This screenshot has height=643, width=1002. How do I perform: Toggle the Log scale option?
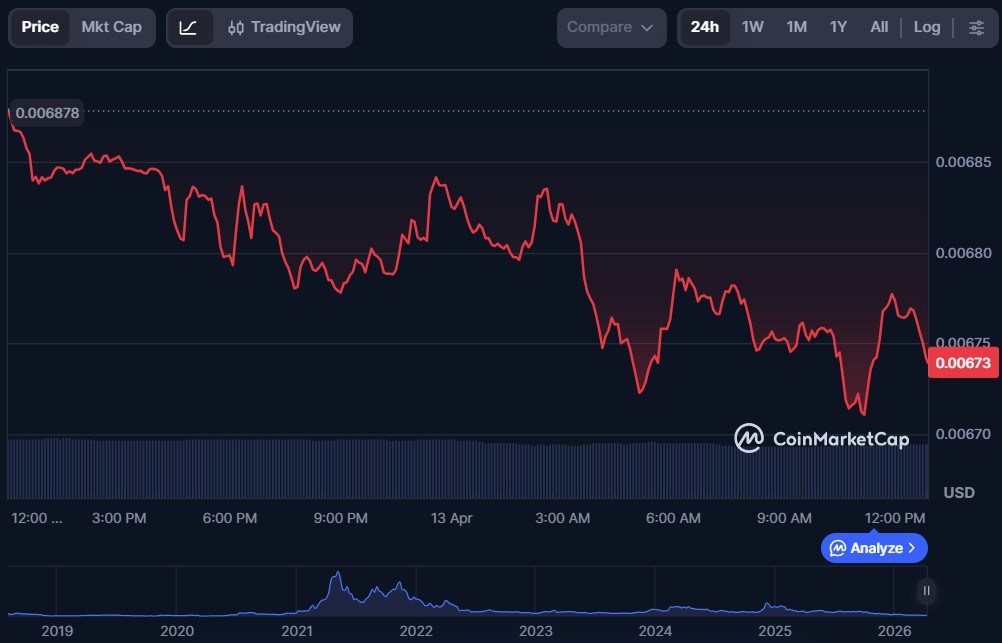point(926,27)
